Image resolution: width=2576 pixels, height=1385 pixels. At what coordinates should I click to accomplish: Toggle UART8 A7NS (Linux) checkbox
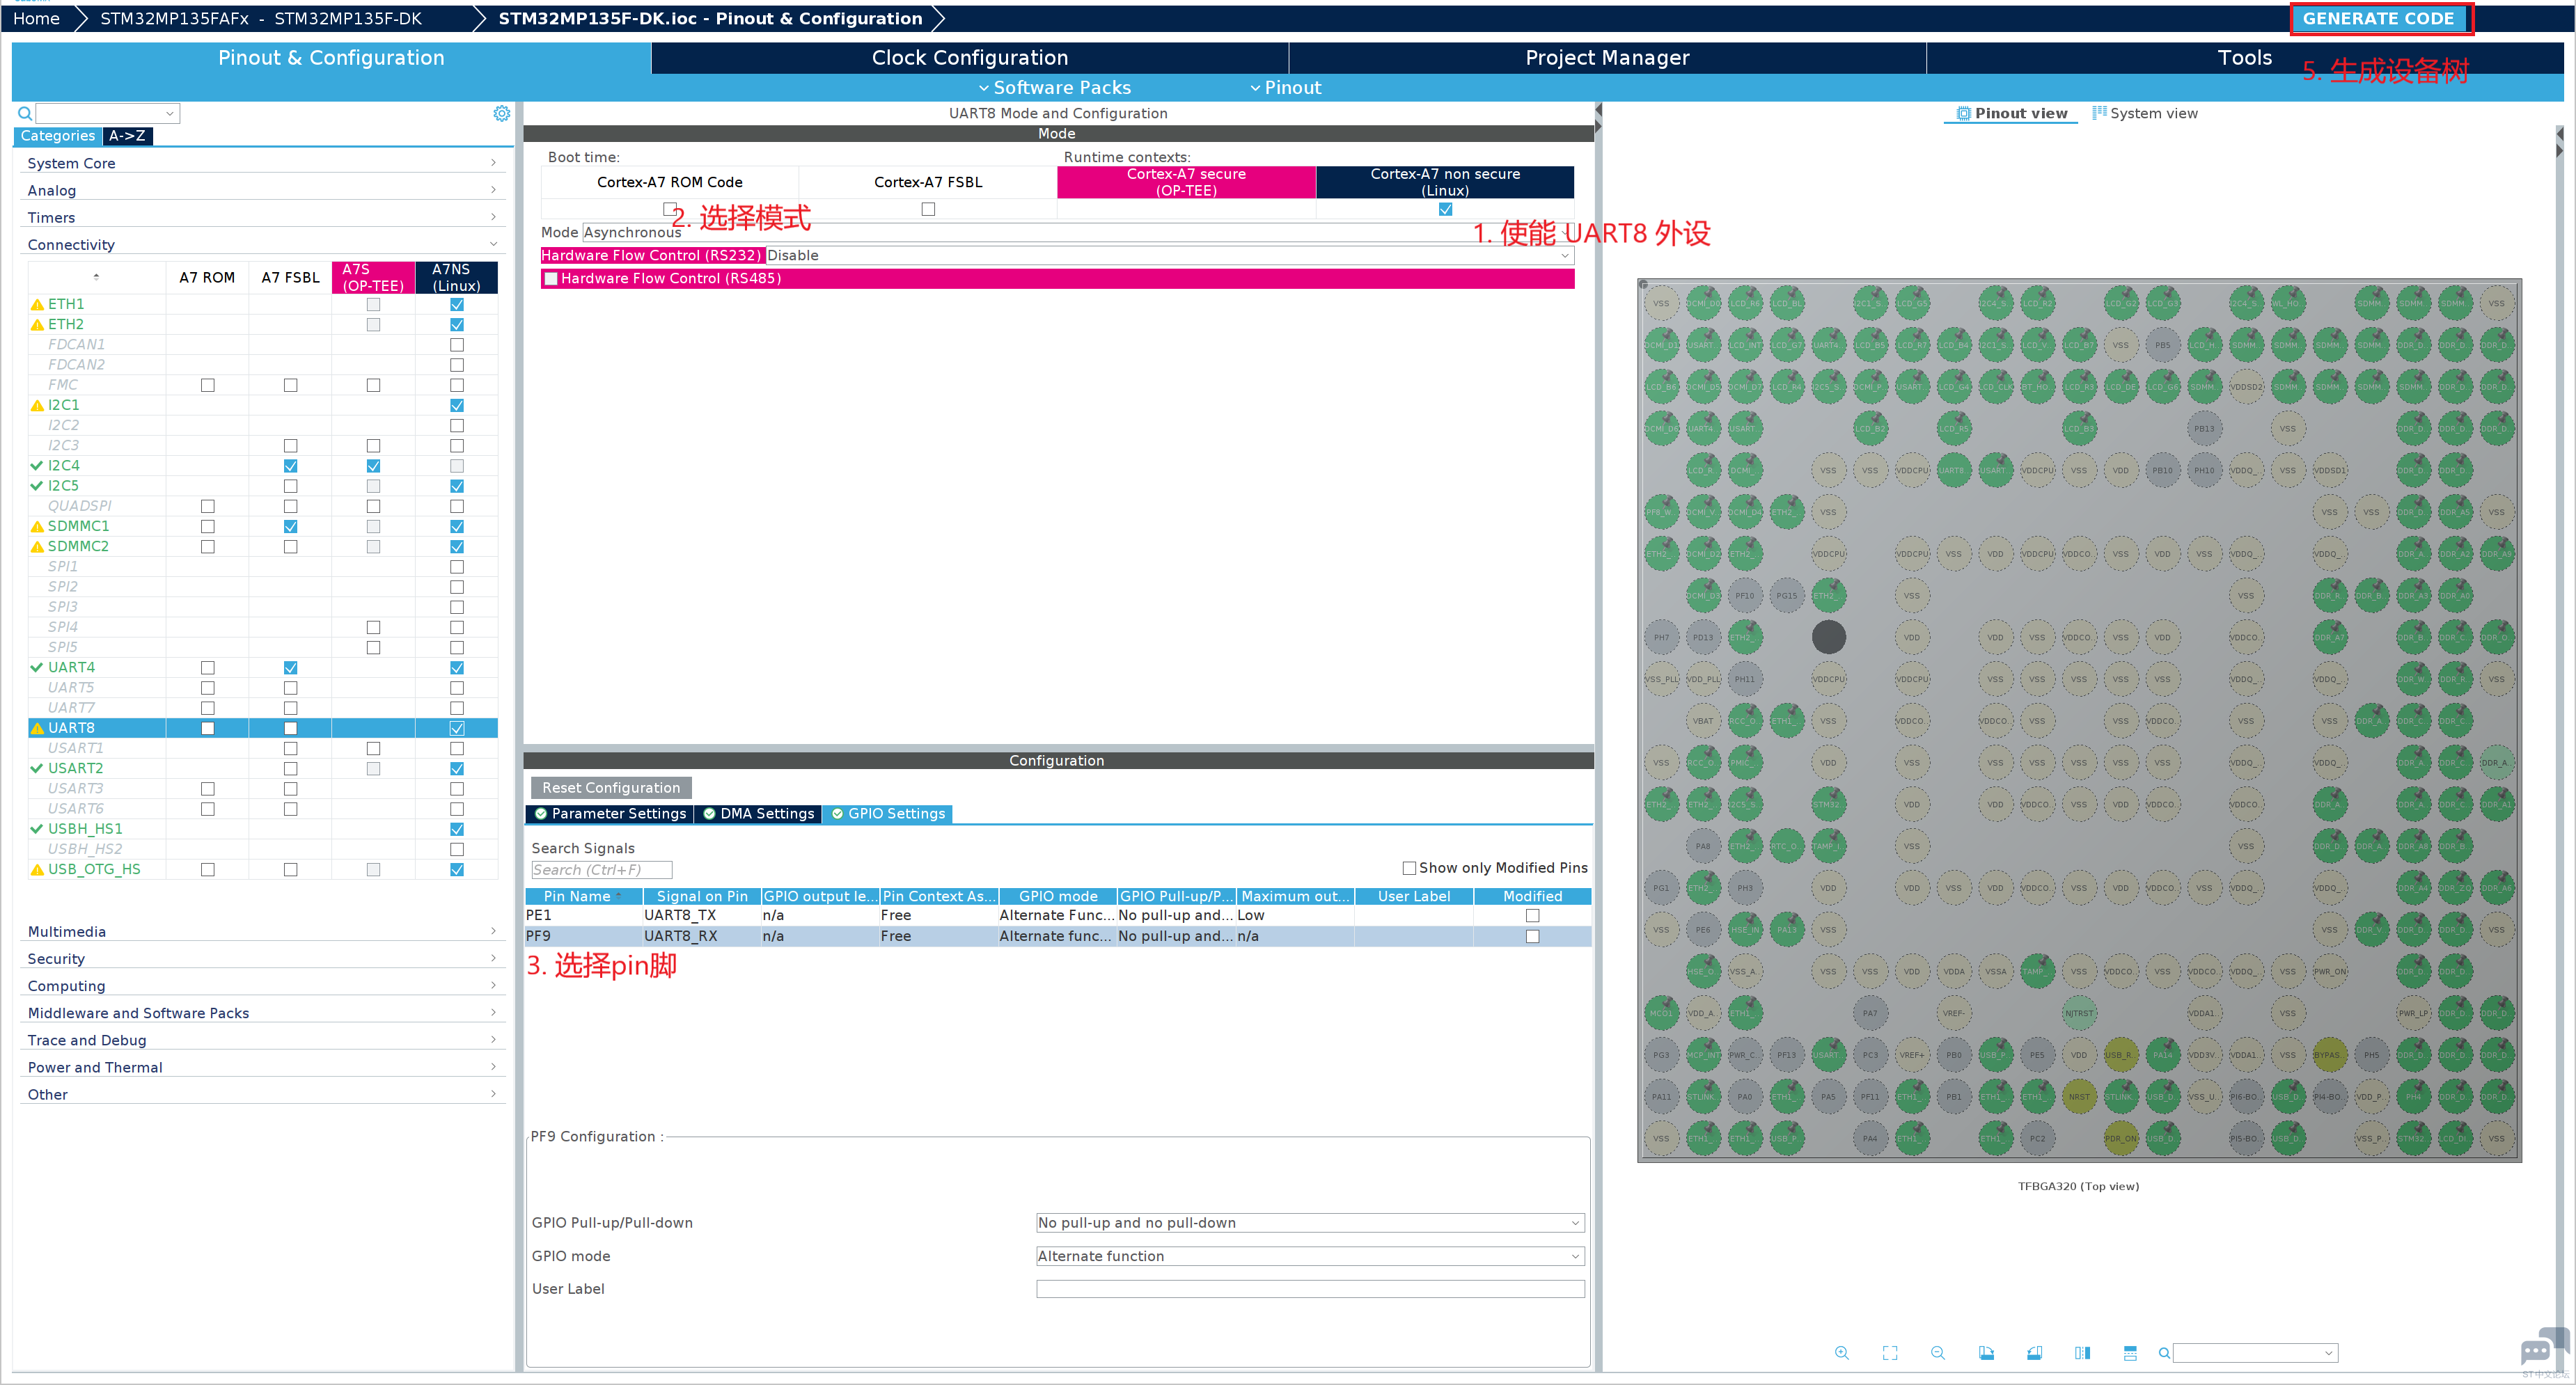click(457, 728)
